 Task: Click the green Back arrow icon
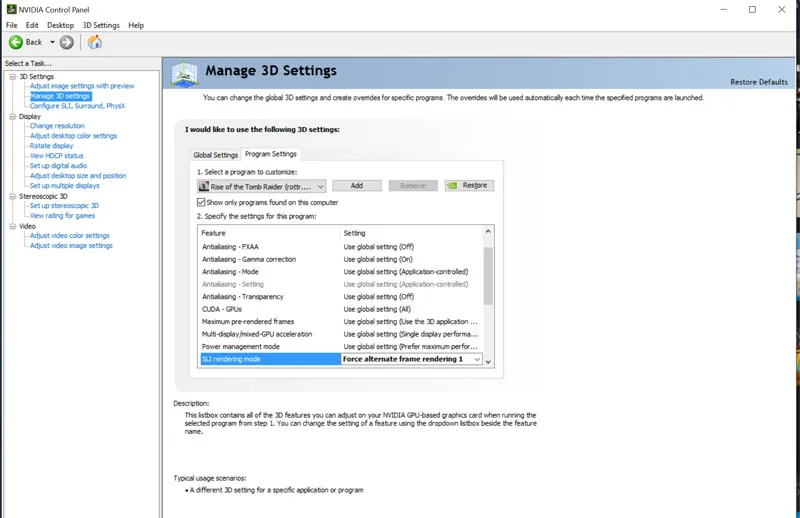(x=16, y=42)
